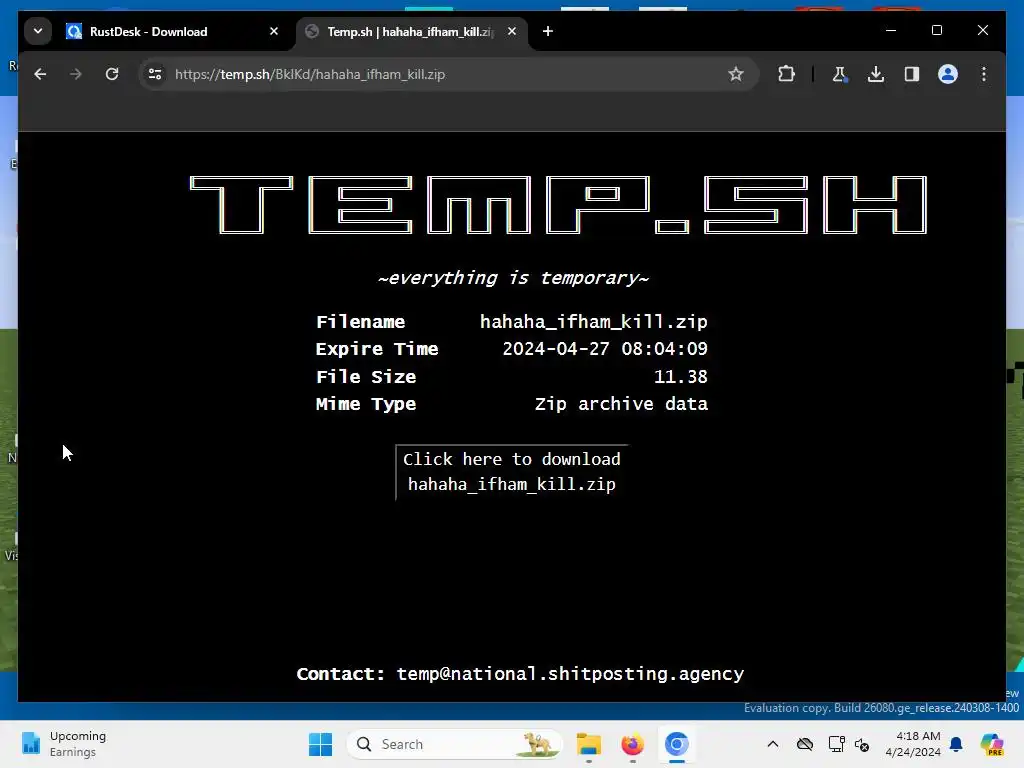The width and height of the screenshot is (1024, 768).
Task: Minimize the Chrome window
Action: coord(891,31)
